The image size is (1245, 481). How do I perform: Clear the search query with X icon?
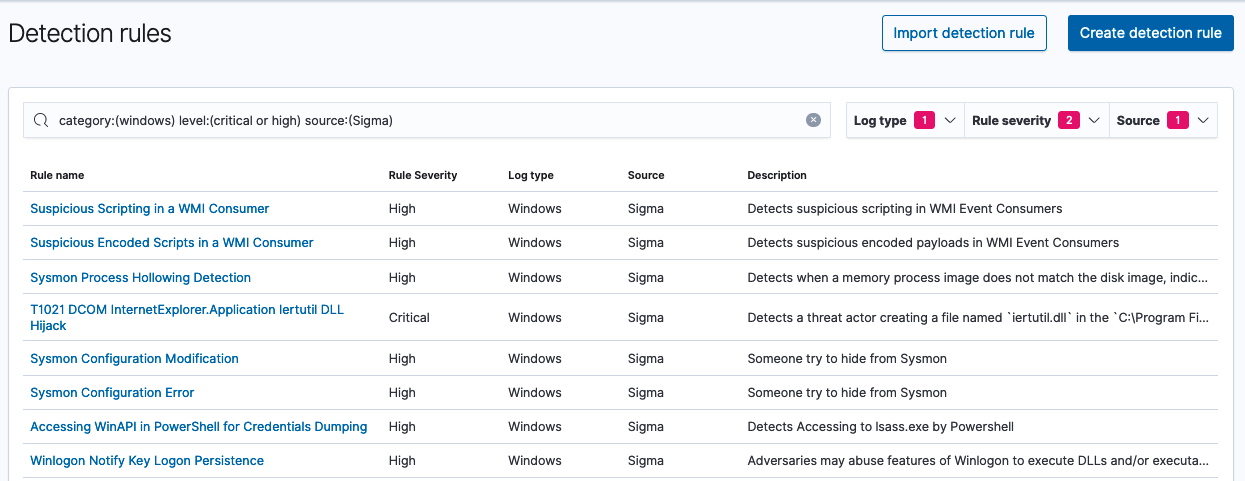pyautogui.click(x=813, y=120)
